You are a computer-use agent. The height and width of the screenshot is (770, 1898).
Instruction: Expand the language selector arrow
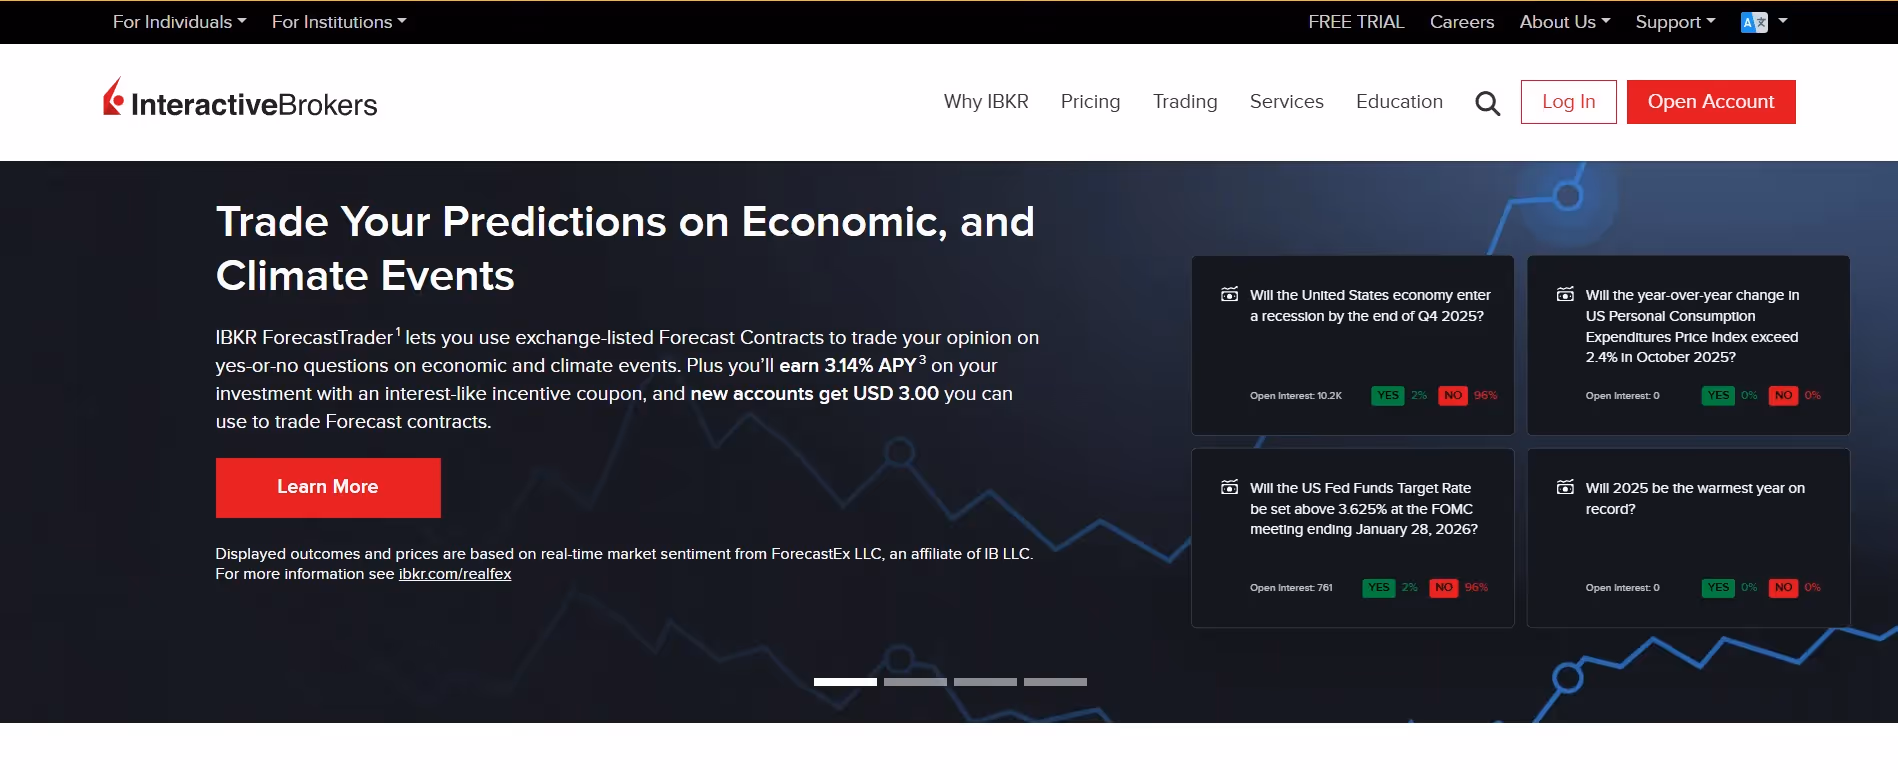(x=1783, y=21)
